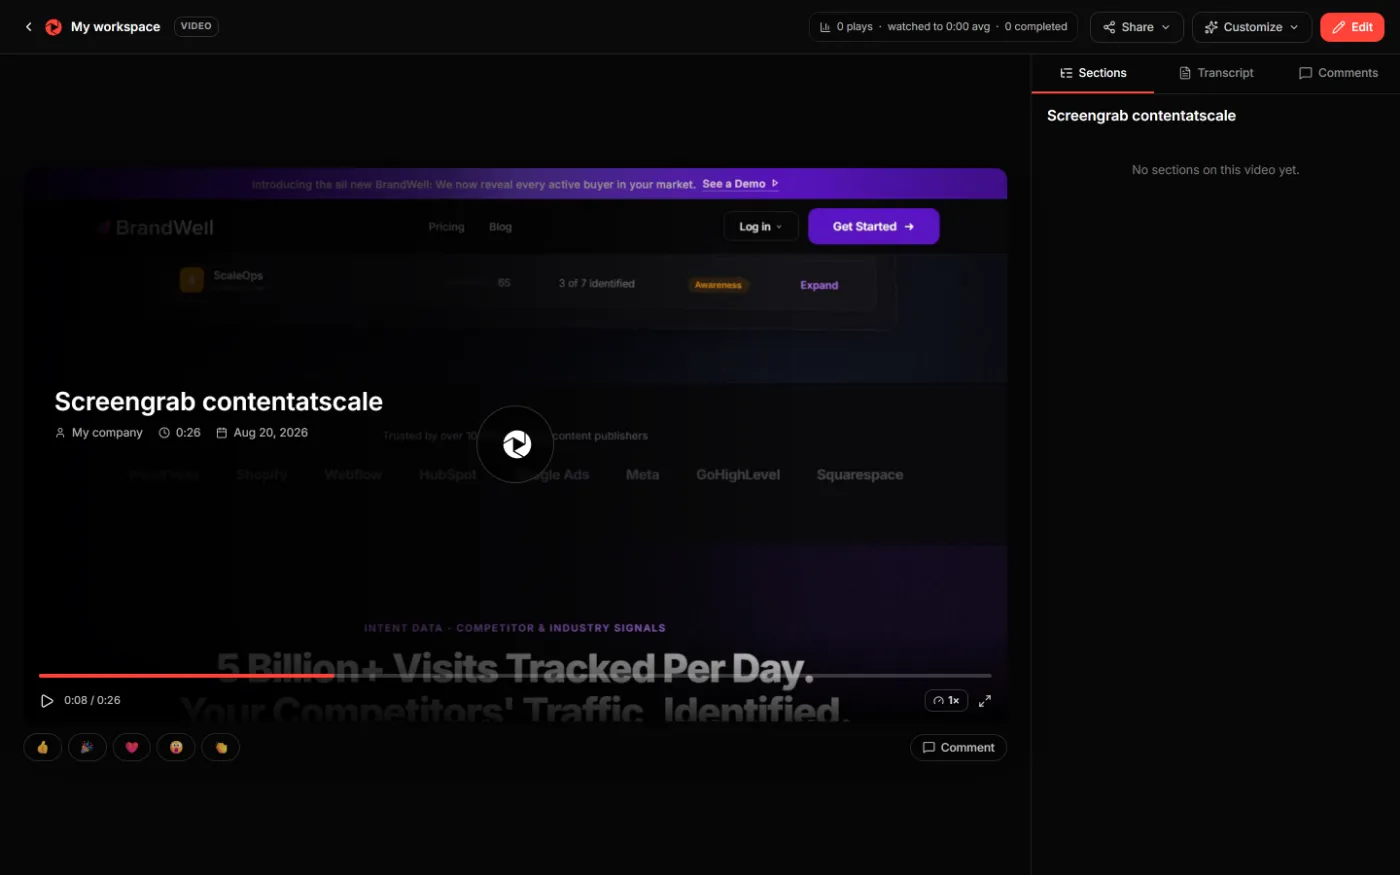
Task: Switch to the Transcript tab
Action: point(1216,73)
